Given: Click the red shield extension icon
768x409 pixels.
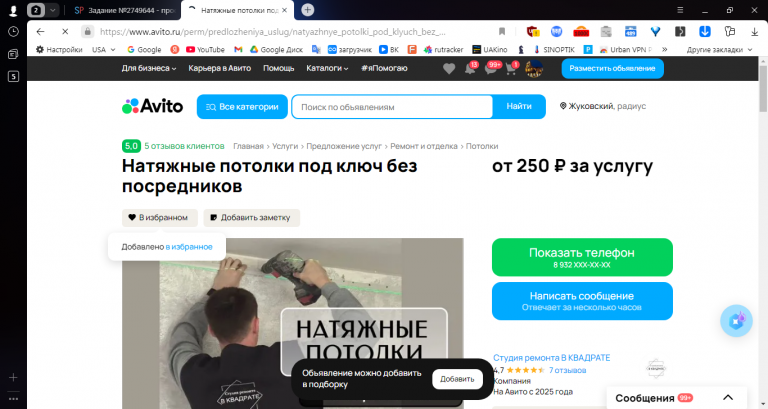Looking at the screenshot, I should 533,32.
